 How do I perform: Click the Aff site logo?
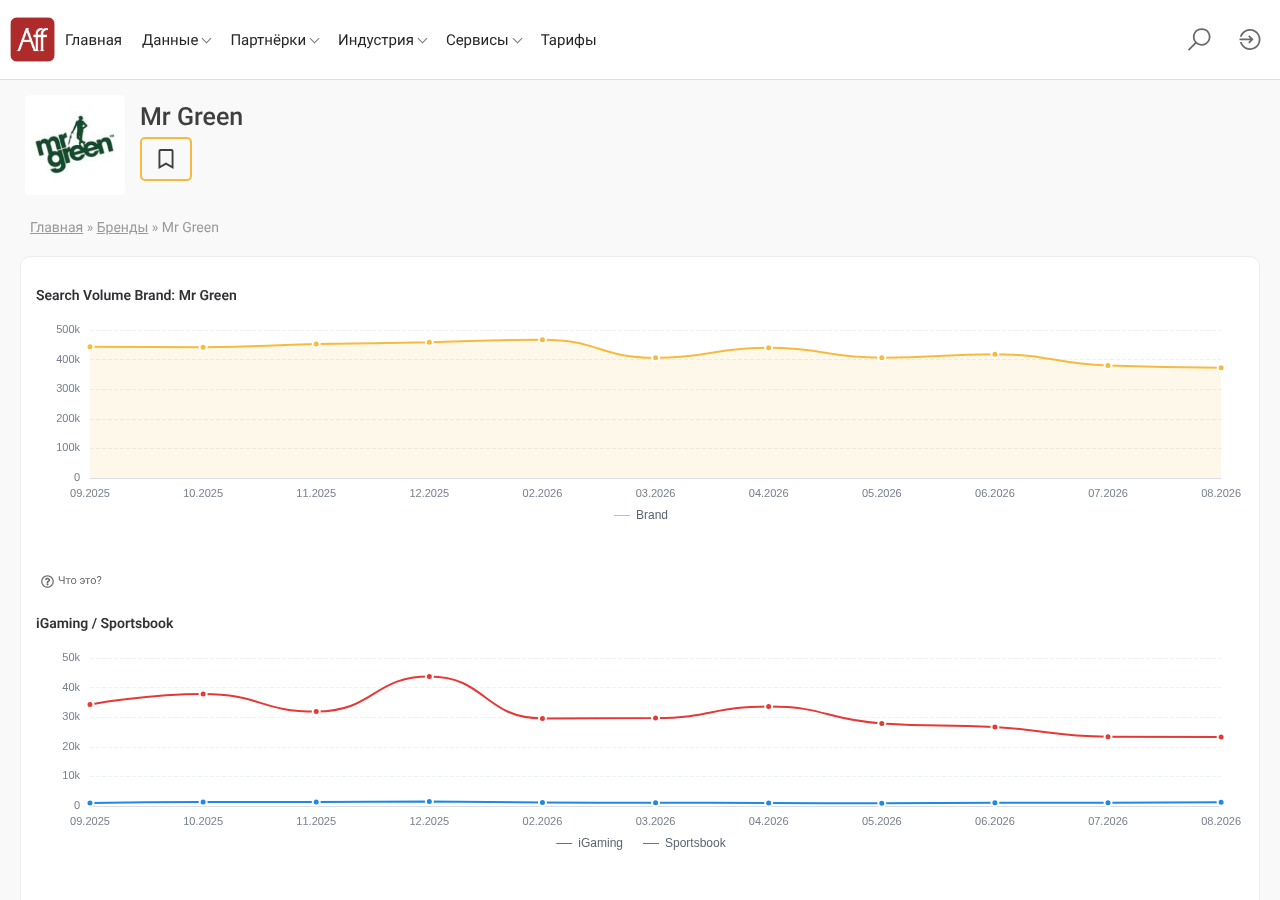click(x=32, y=39)
